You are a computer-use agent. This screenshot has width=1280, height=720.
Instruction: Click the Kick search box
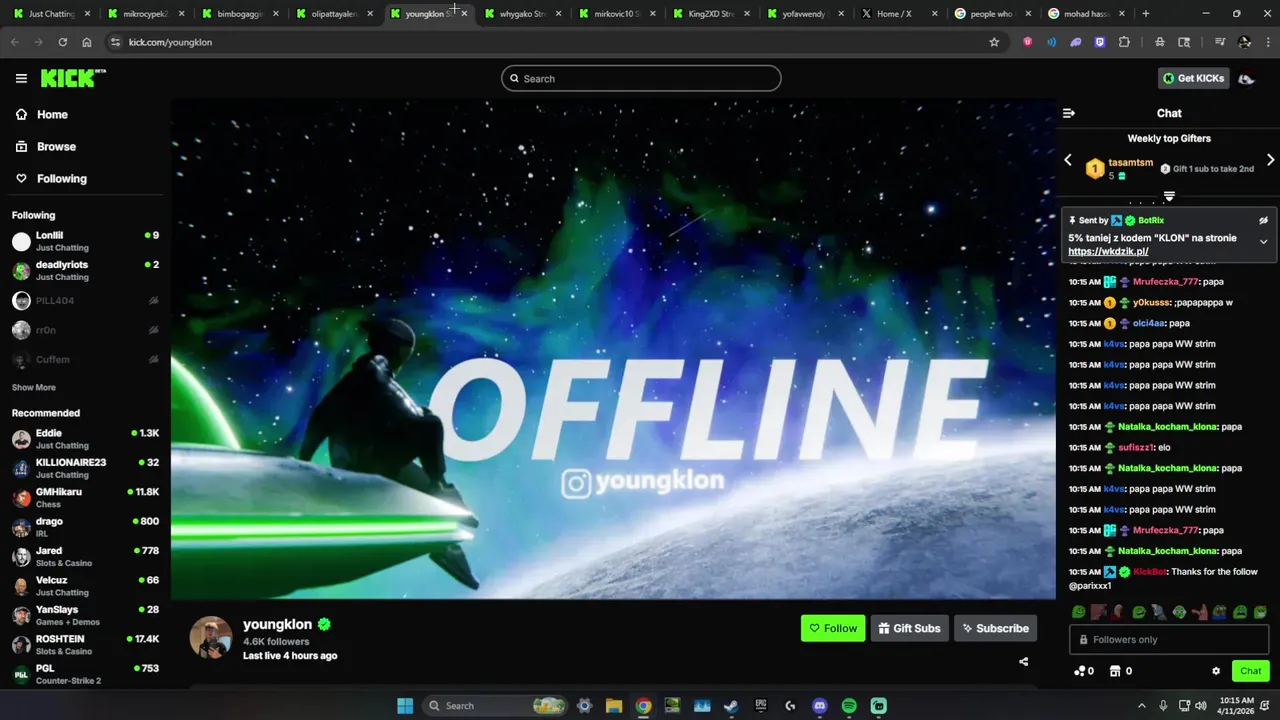pos(641,78)
